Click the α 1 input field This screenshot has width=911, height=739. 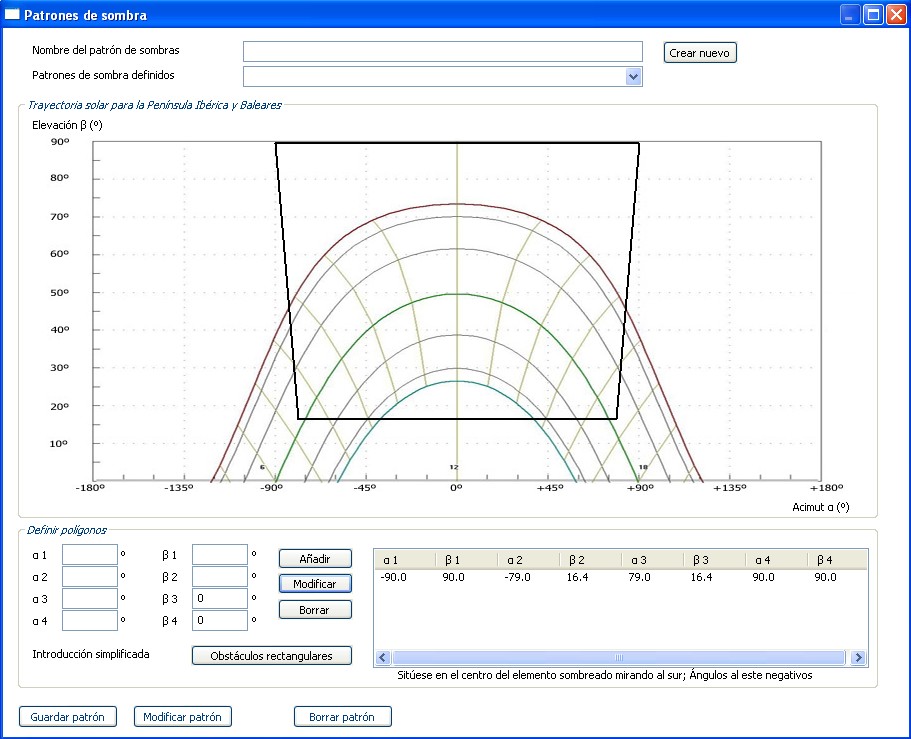[90, 554]
